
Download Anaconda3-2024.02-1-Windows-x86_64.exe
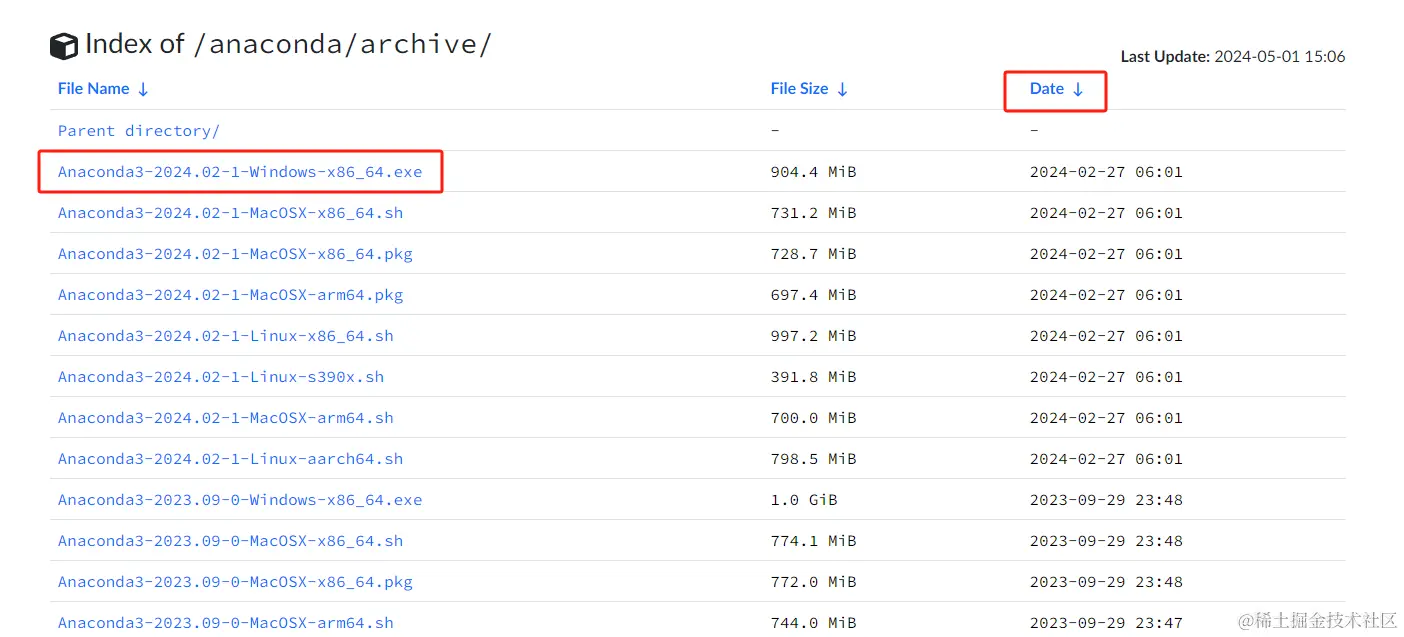click(240, 172)
